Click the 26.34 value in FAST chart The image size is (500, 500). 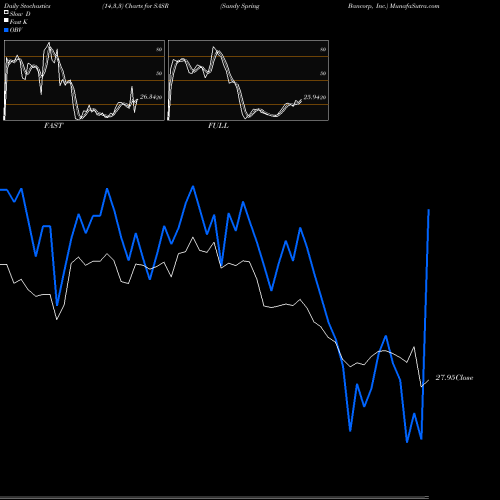click(148, 97)
